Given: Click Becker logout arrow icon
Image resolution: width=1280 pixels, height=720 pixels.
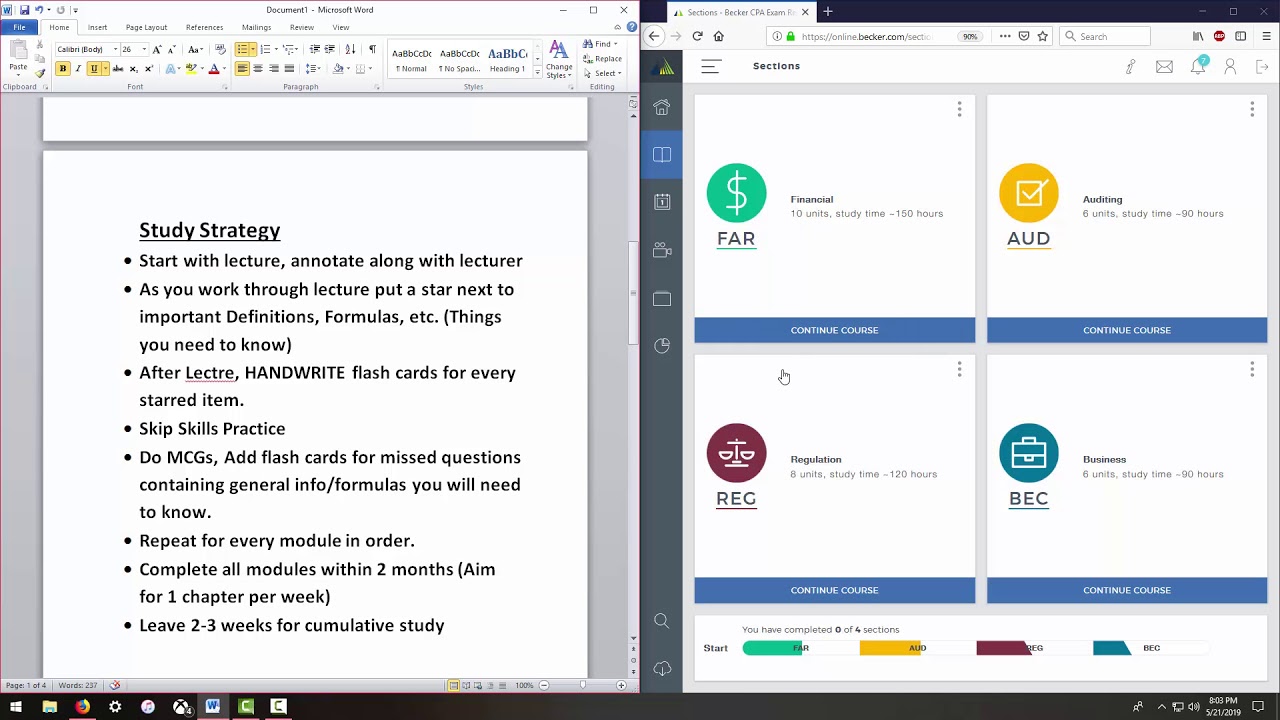Looking at the screenshot, I should (x=1262, y=67).
